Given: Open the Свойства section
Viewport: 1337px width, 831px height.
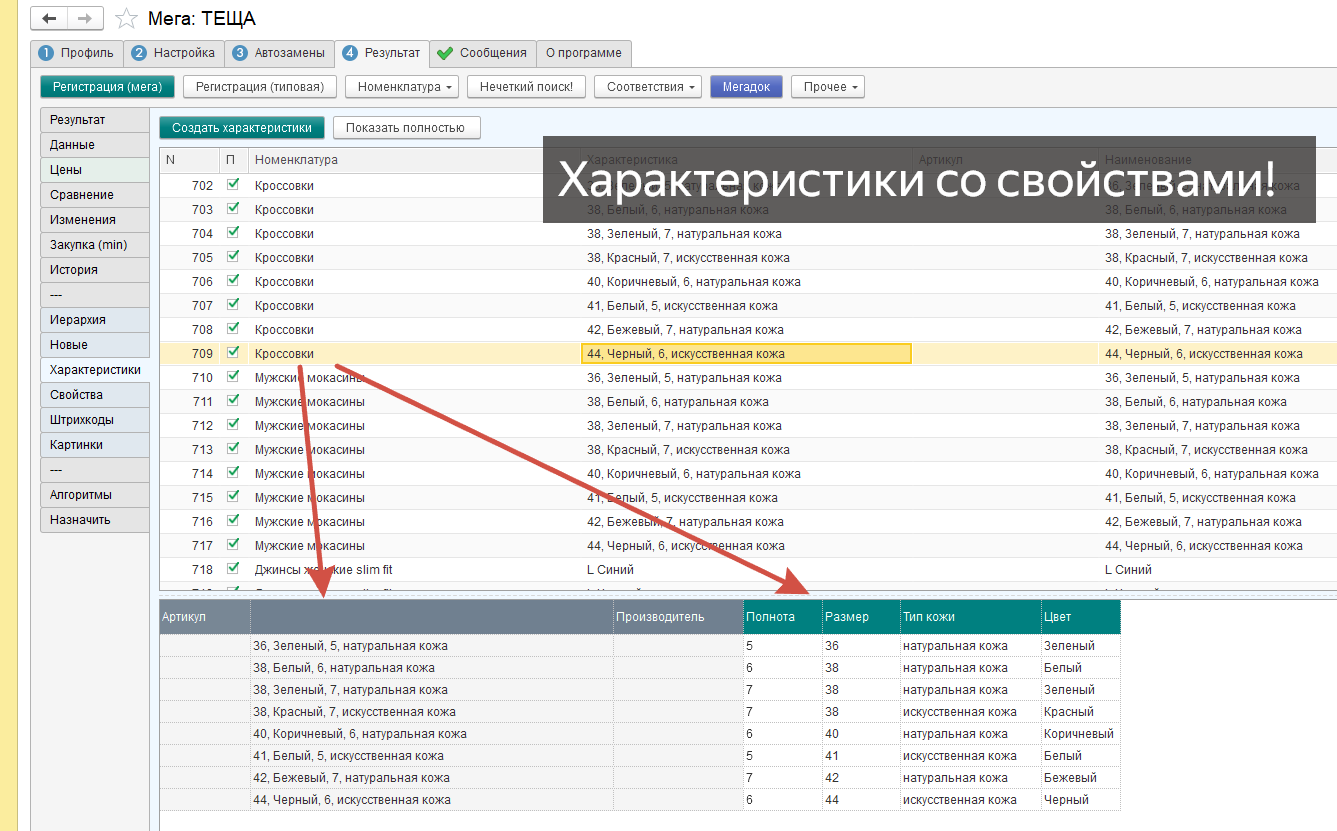Looking at the screenshot, I should (95, 395).
